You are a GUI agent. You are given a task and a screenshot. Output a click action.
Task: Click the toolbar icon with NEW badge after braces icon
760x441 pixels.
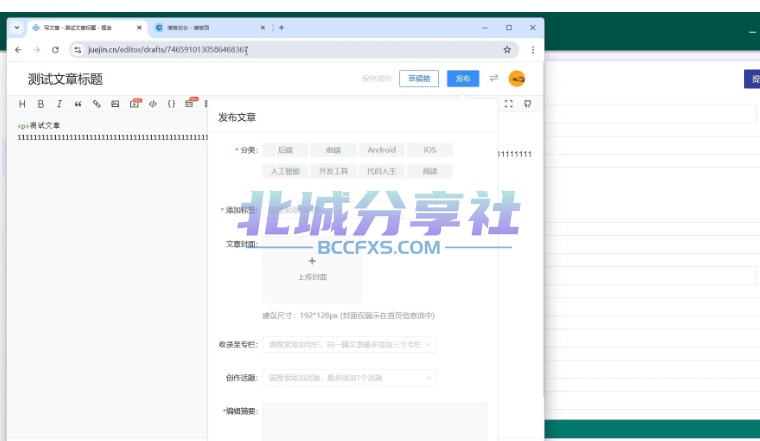point(190,103)
